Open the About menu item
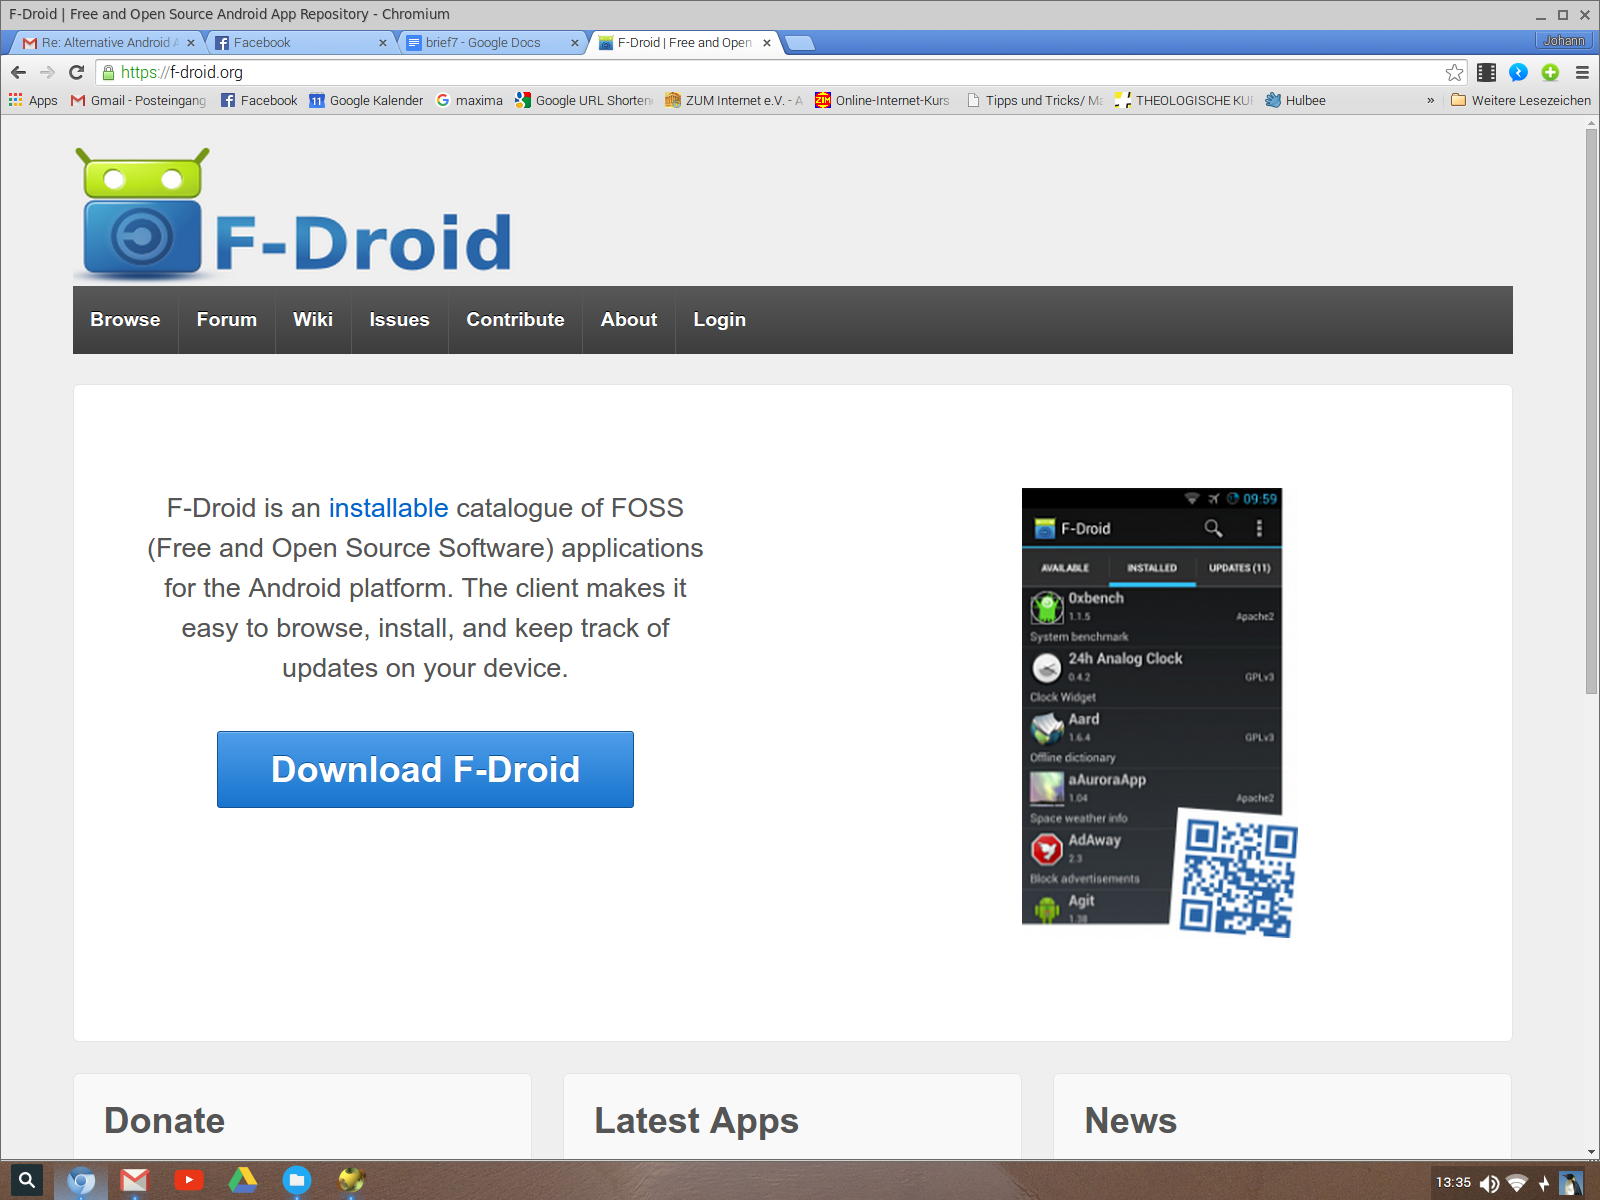The height and width of the screenshot is (1200, 1600). click(629, 320)
